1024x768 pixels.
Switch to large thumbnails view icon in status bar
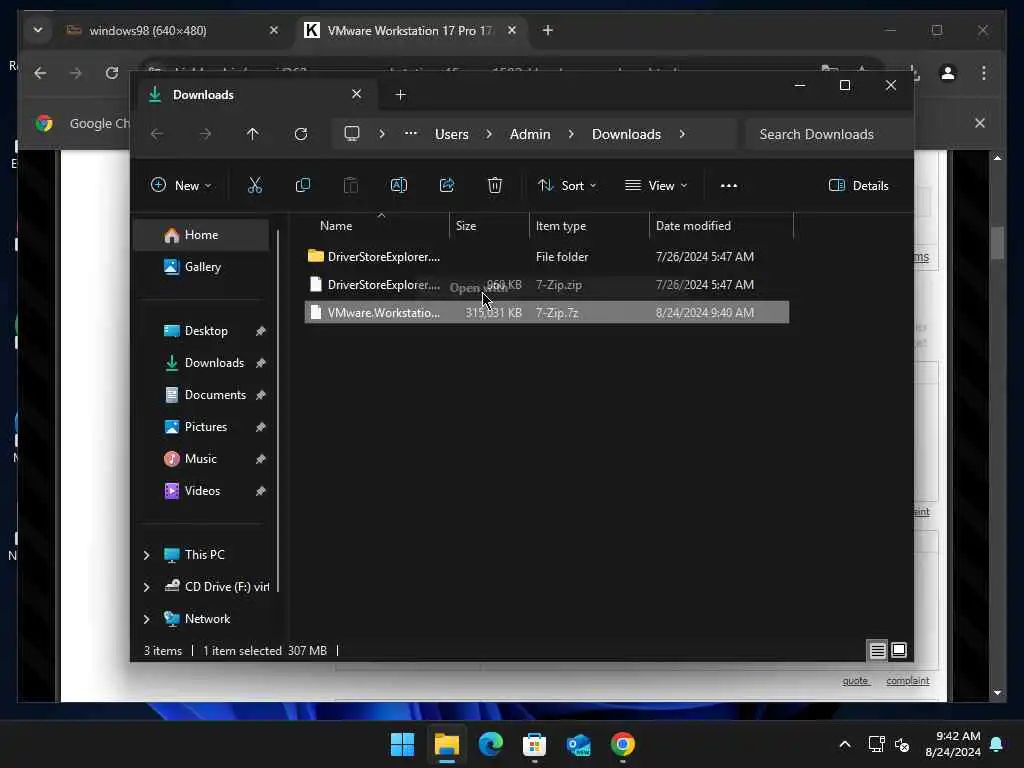(x=899, y=650)
